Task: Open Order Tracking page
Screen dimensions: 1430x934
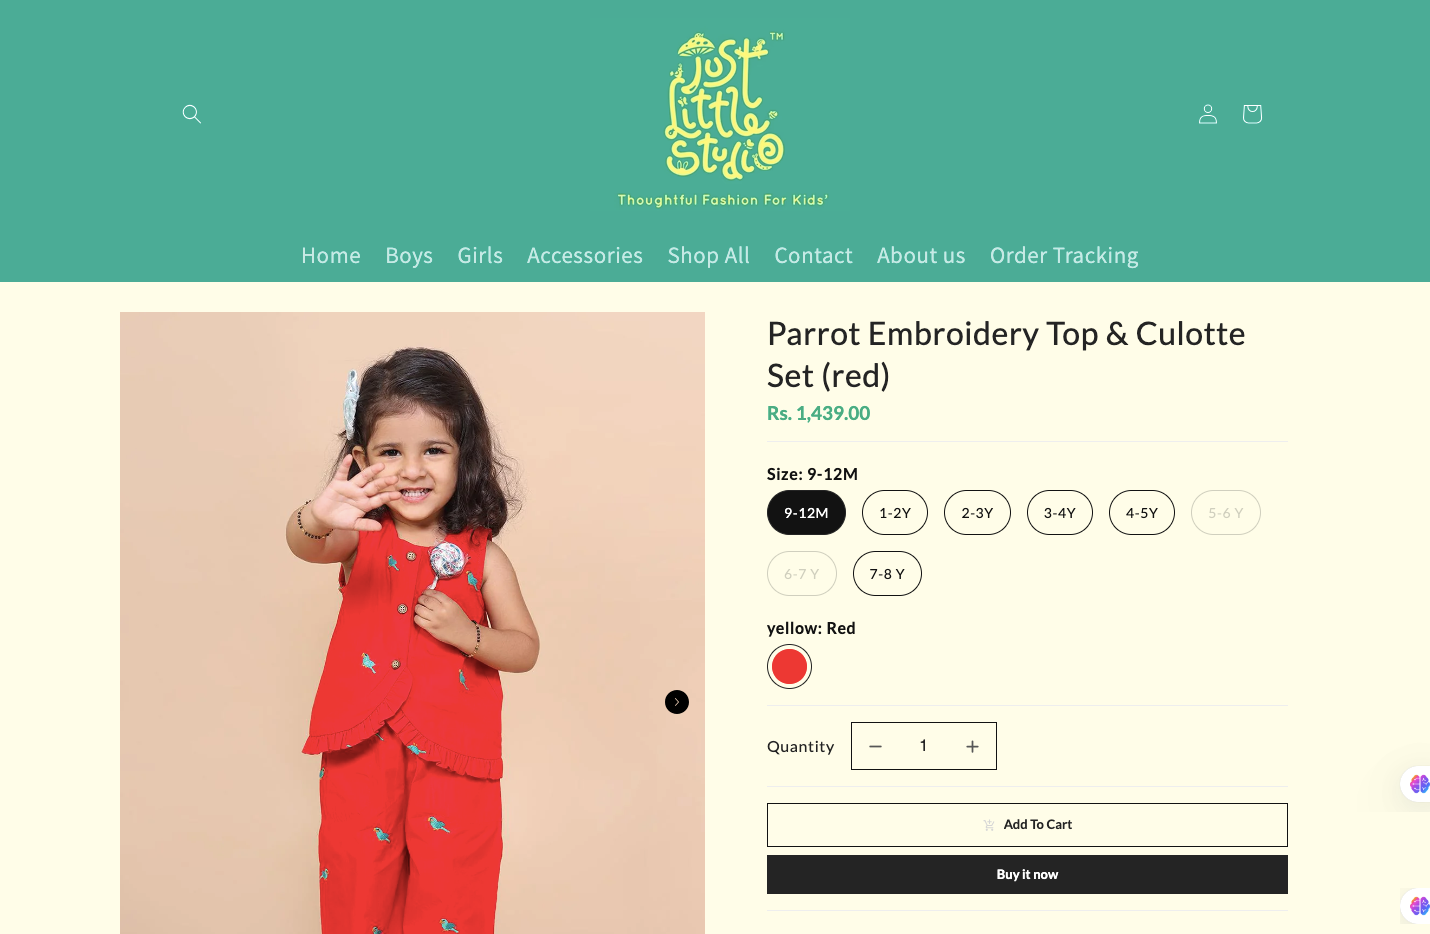Action: (1064, 256)
